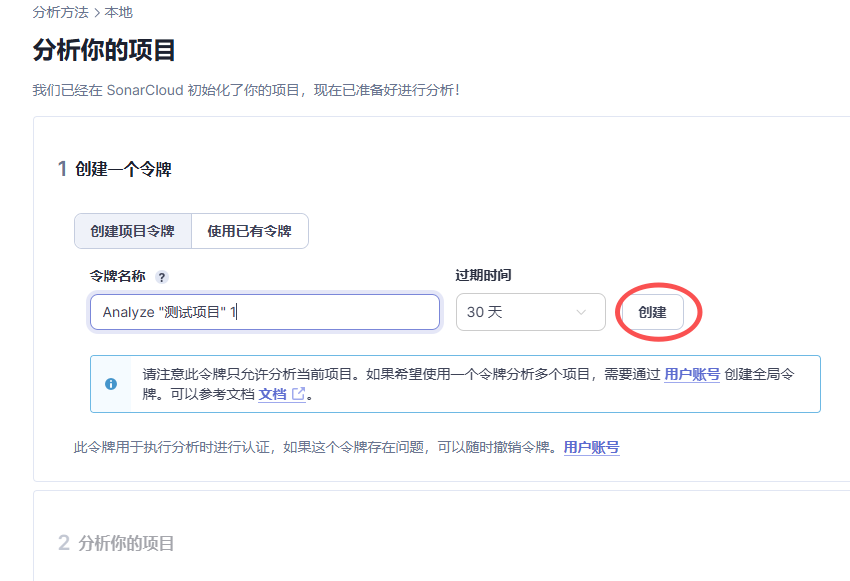Click the 令牌名称 input field
The width and height of the screenshot is (850, 581).
tap(265, 312)
